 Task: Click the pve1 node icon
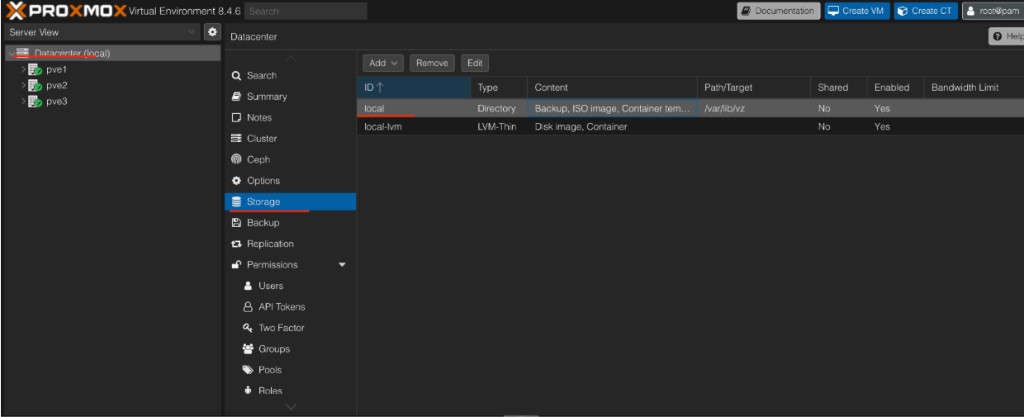[x=35, y=69]
